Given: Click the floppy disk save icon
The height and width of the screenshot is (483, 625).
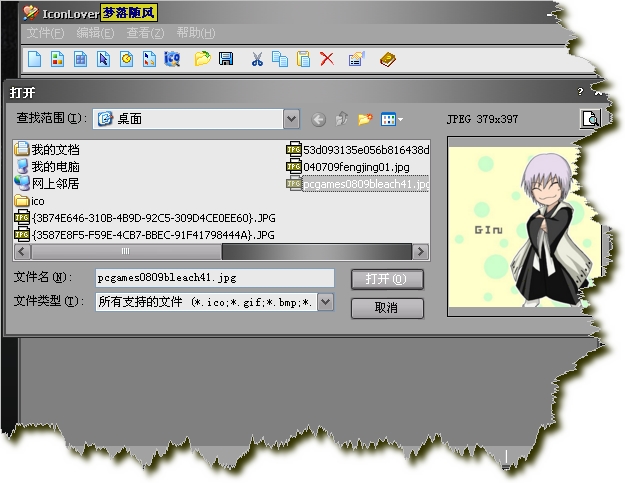Looking at the screenshot, I should tap(226, 59).
